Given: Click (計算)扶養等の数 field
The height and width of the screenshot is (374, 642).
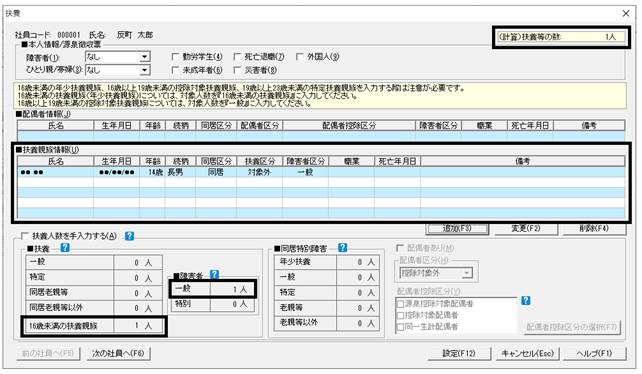Looking at the screenshot, I should click(x=561, y=37).
